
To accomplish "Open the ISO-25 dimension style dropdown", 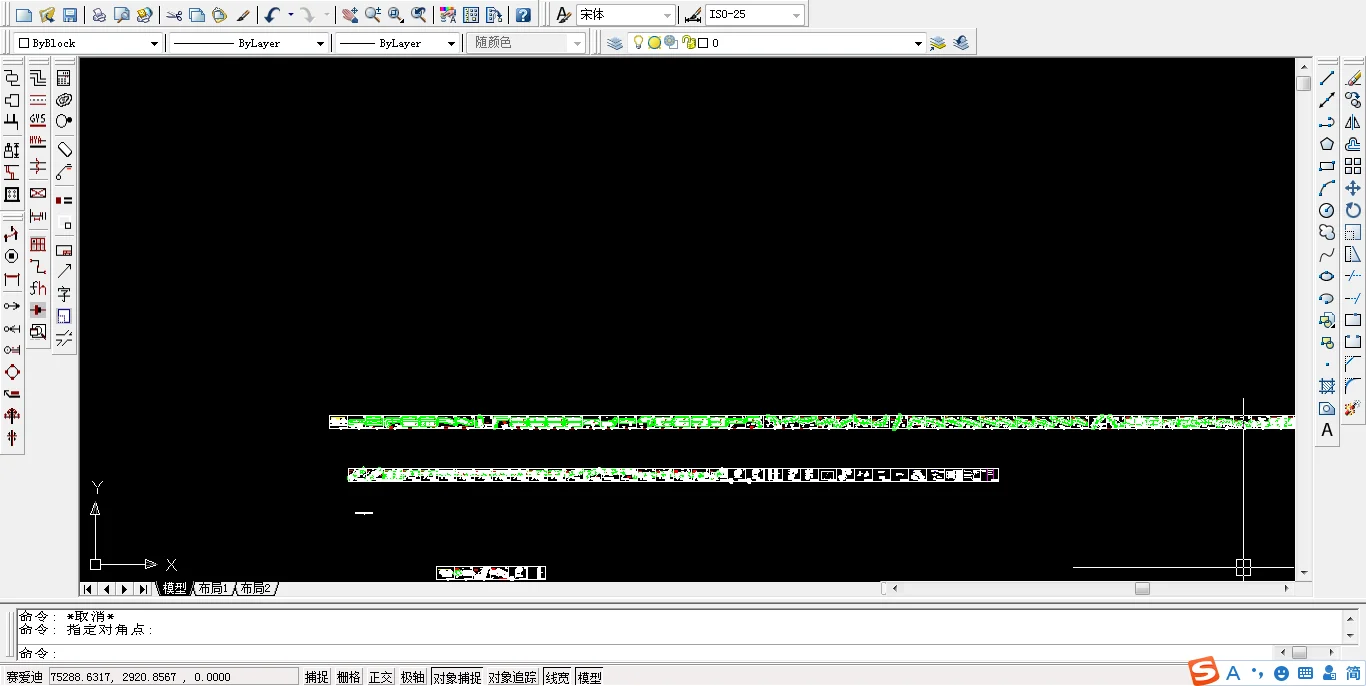I will 796,15.
